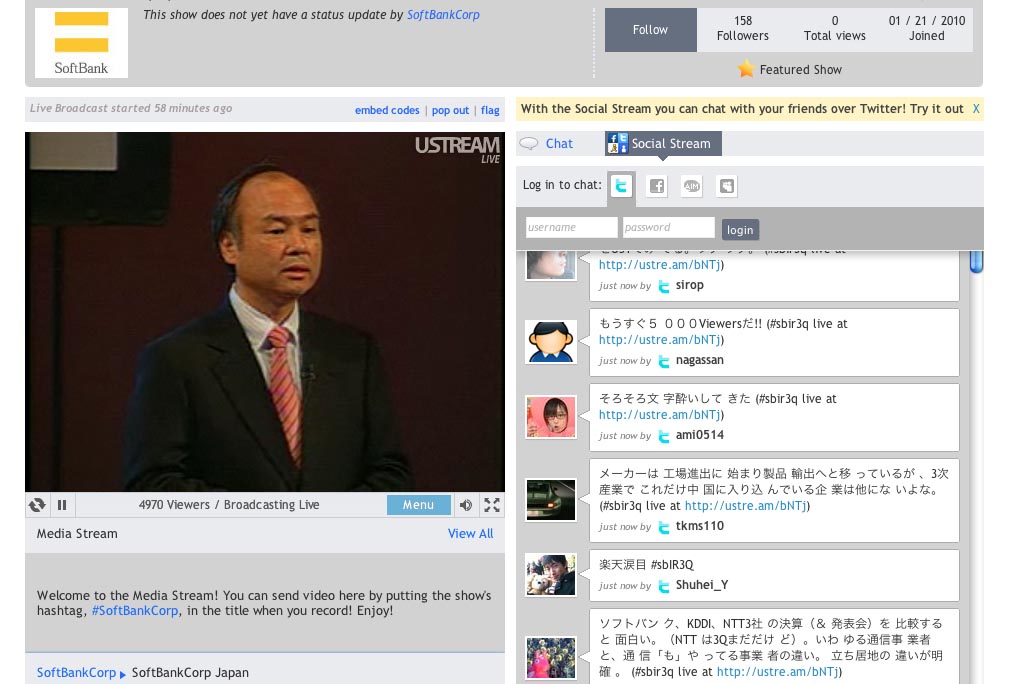Open ustre.am link in ami0514's tweet
The image size is (1010, 684).
coord(660,415)
